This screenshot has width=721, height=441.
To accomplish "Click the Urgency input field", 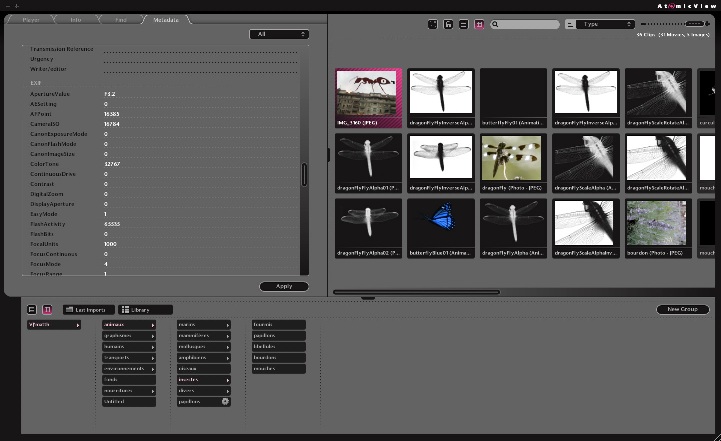I will click(x=200, y=59).
